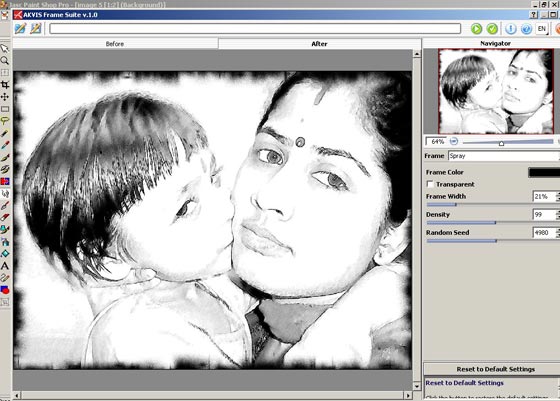Select the Eraser tool

5,217
